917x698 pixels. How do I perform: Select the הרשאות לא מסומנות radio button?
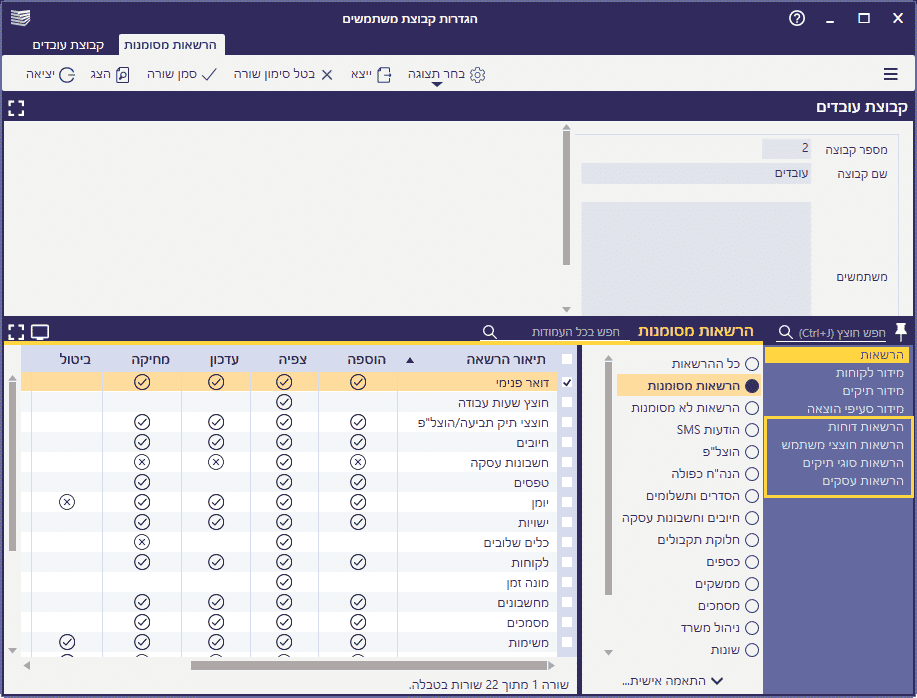pyautogui.click(x=752, y=408)
